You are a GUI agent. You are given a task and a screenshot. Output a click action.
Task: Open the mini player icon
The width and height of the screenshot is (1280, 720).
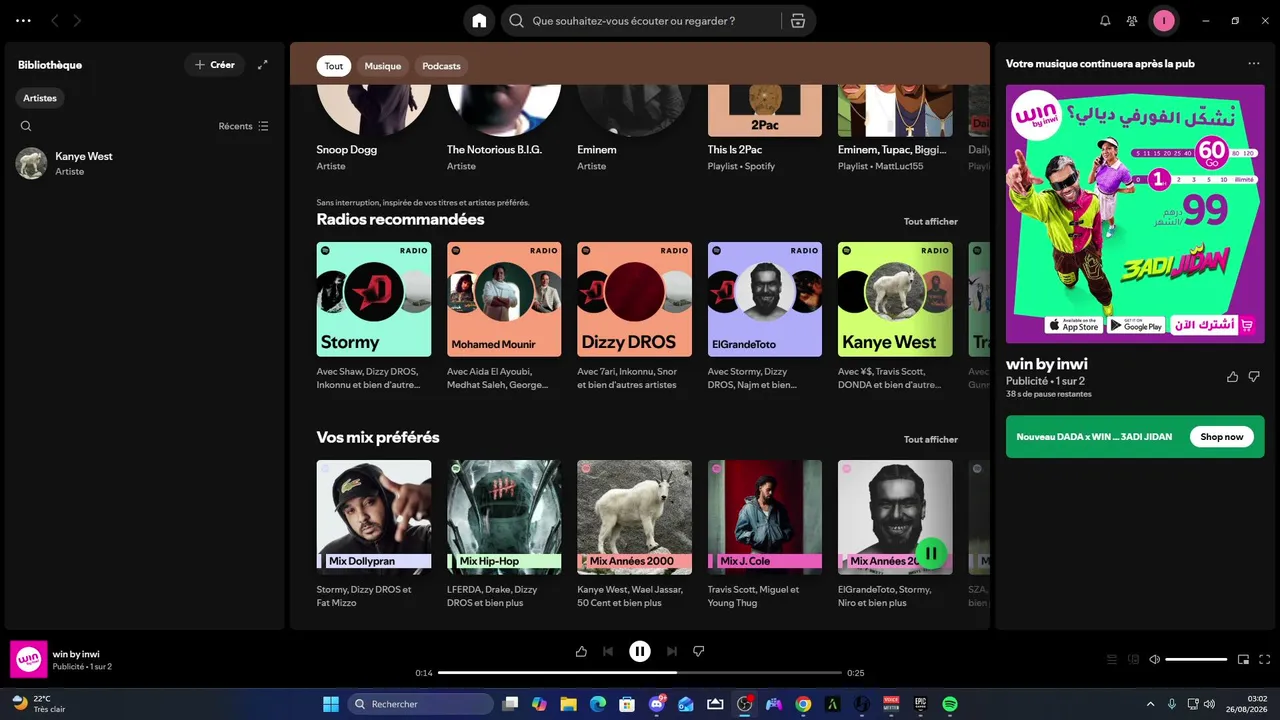(1244, 659)
